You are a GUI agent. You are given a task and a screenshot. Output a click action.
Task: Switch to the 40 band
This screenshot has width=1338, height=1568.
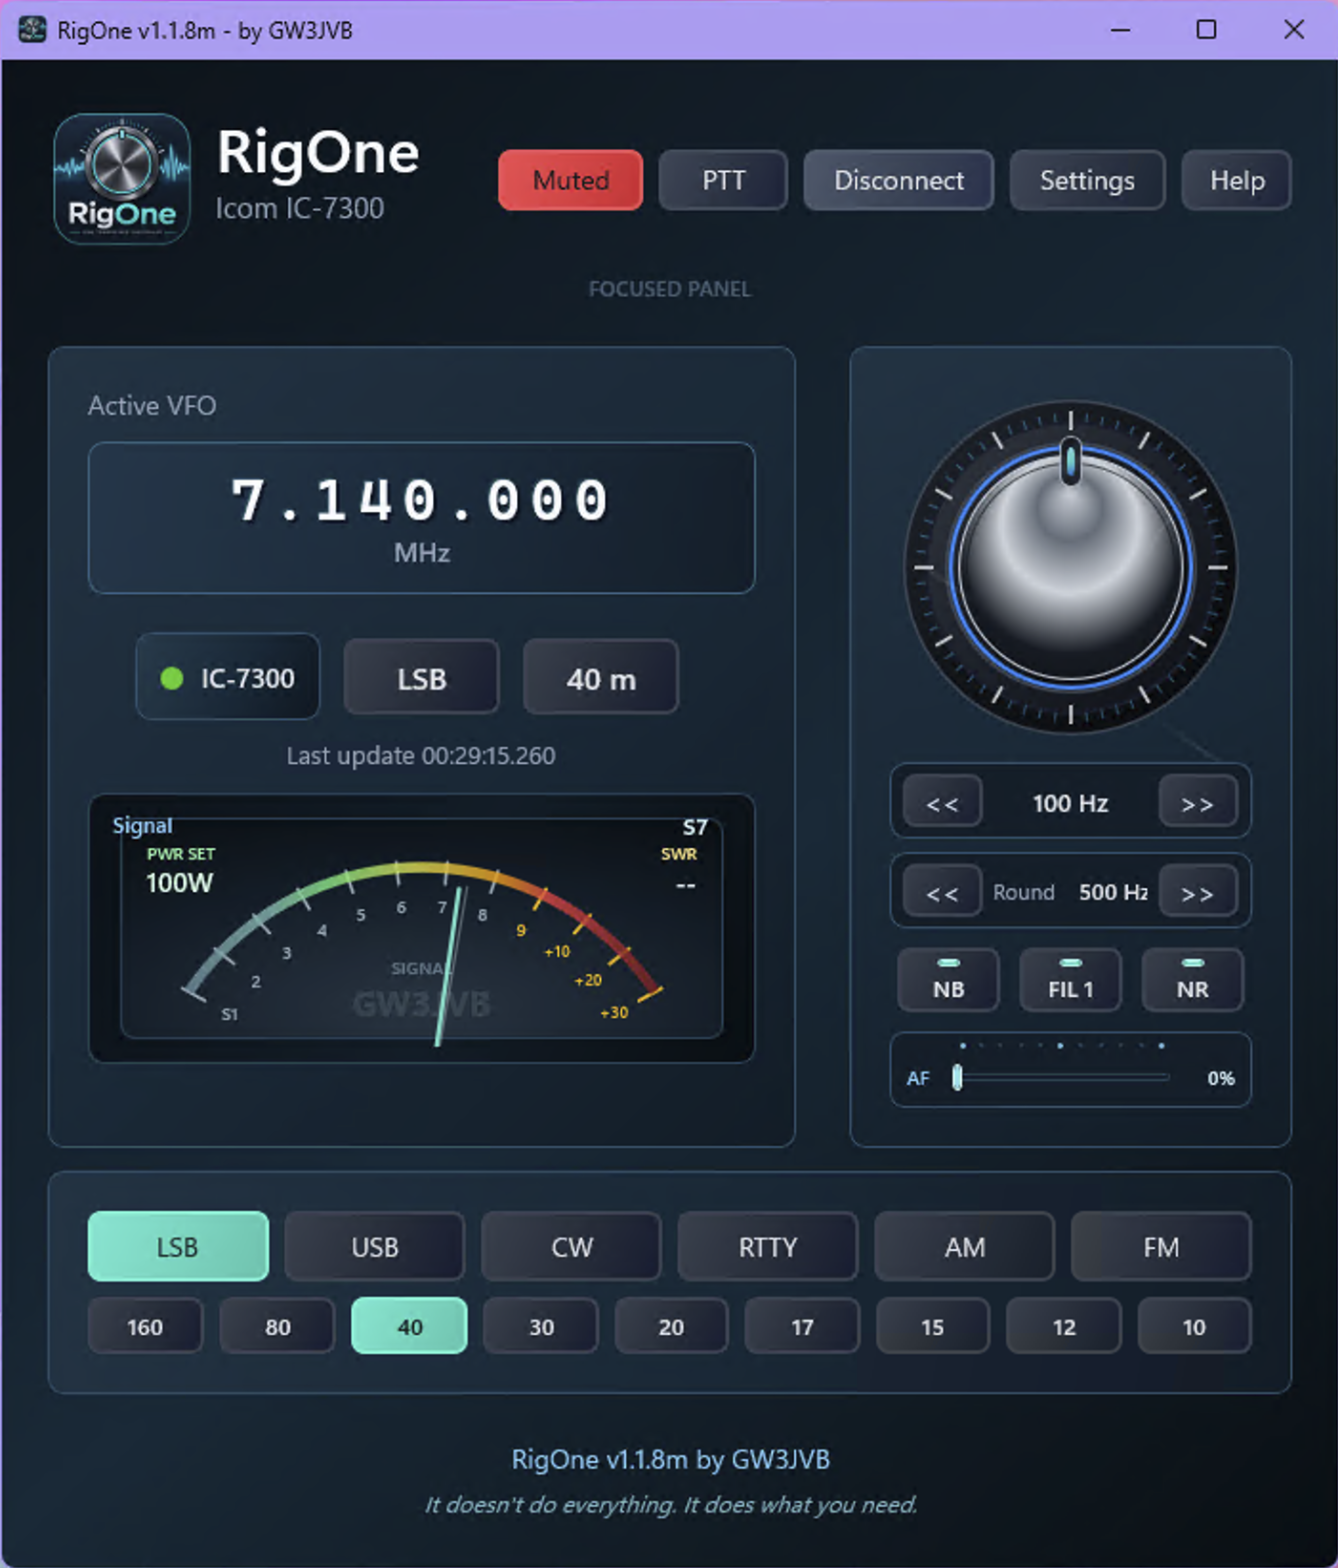pyautogui.click(x=409, y=1326)
